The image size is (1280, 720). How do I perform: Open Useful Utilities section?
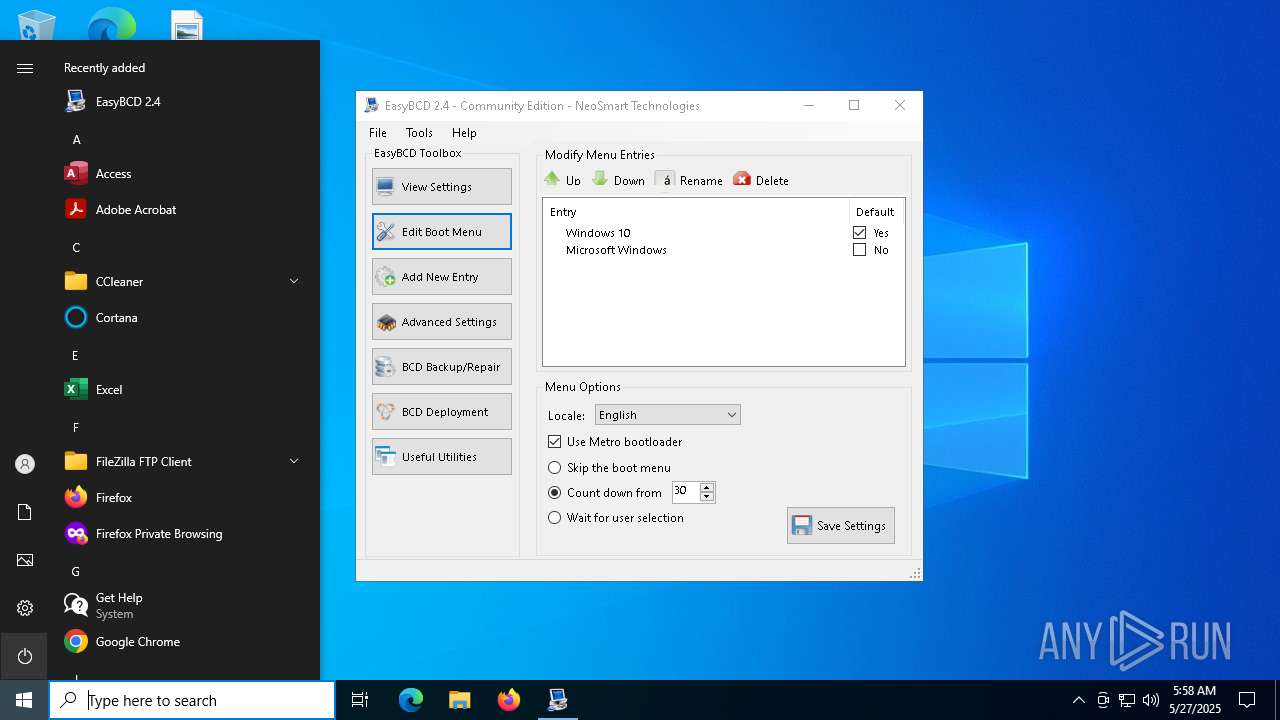pyautogui.click(x=441, y=457)
